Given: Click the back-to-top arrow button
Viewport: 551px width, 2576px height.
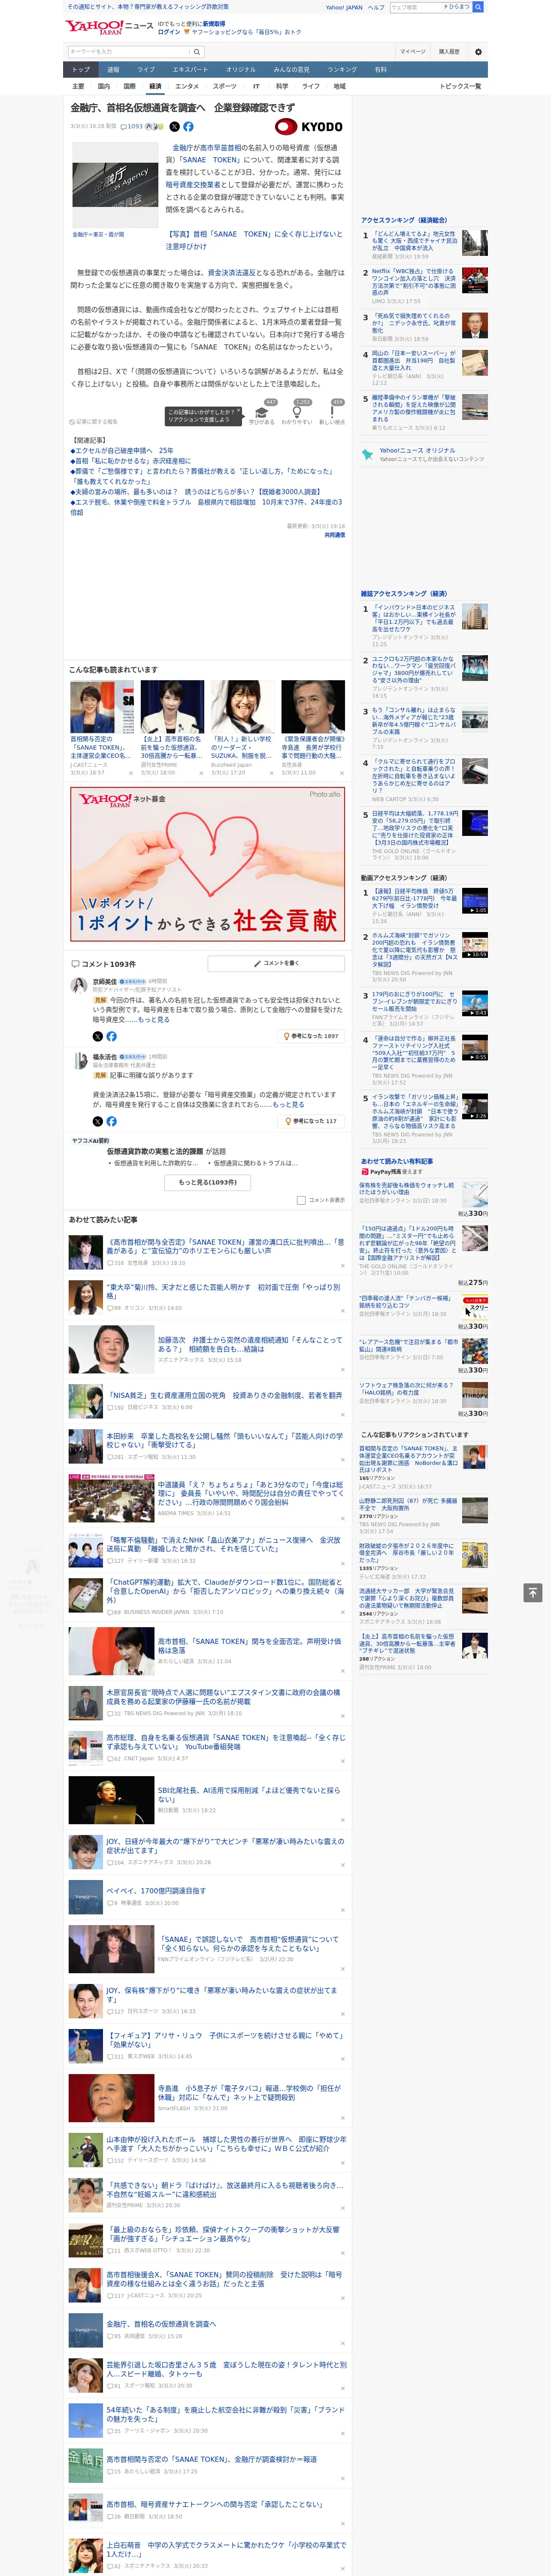Looking at the screenshot, I should pos(533,1592).
